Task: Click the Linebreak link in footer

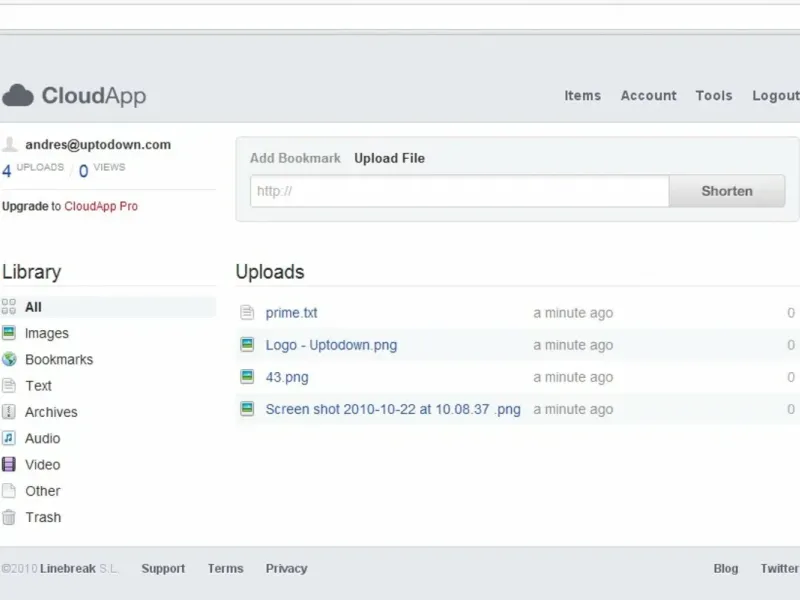Action: point(68,568)
